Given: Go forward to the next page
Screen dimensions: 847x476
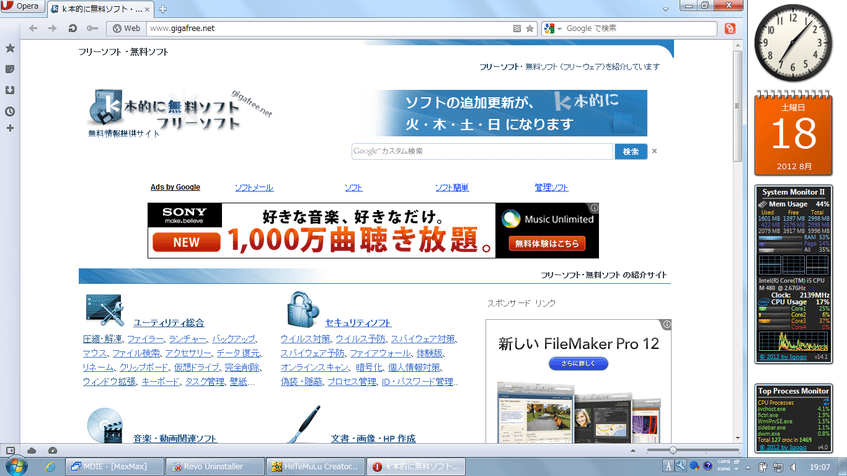Looking at the screenshot, I should click(x=52, y=28).
